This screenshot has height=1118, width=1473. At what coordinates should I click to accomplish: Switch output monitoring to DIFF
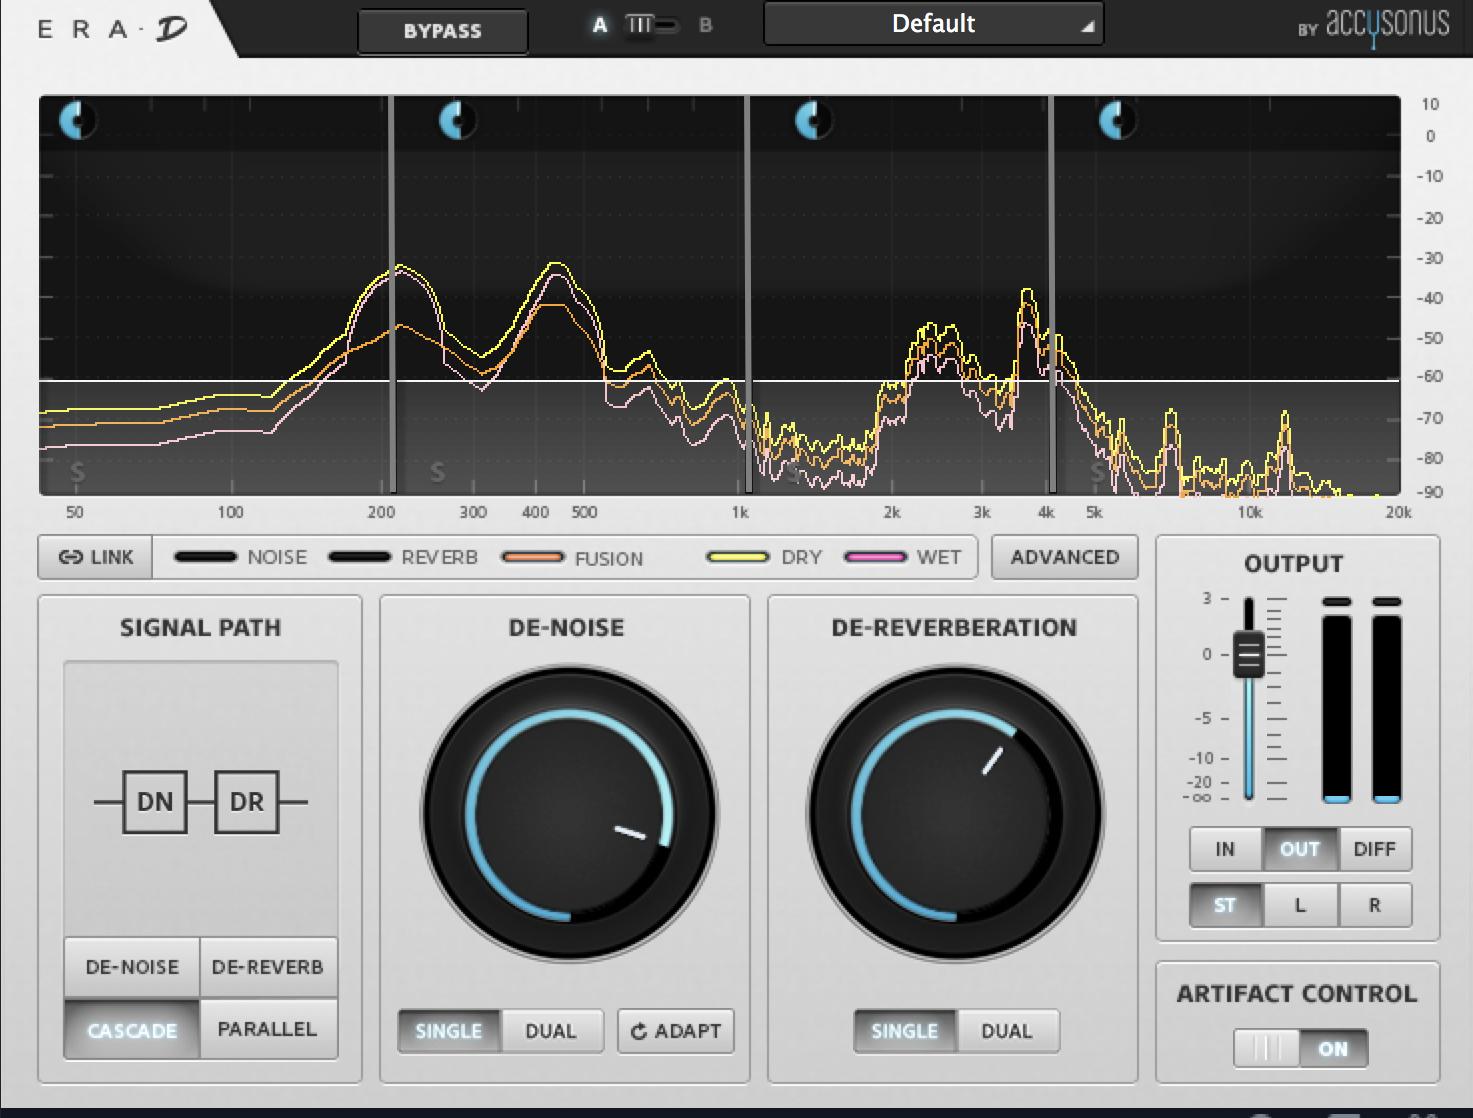click(1375, 849)
